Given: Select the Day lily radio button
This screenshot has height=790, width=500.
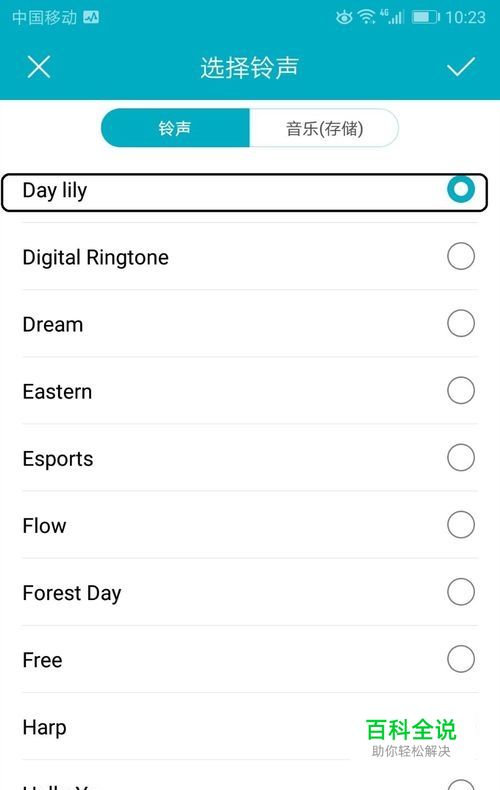Looking at the screenshot, I should coord(461,189).
